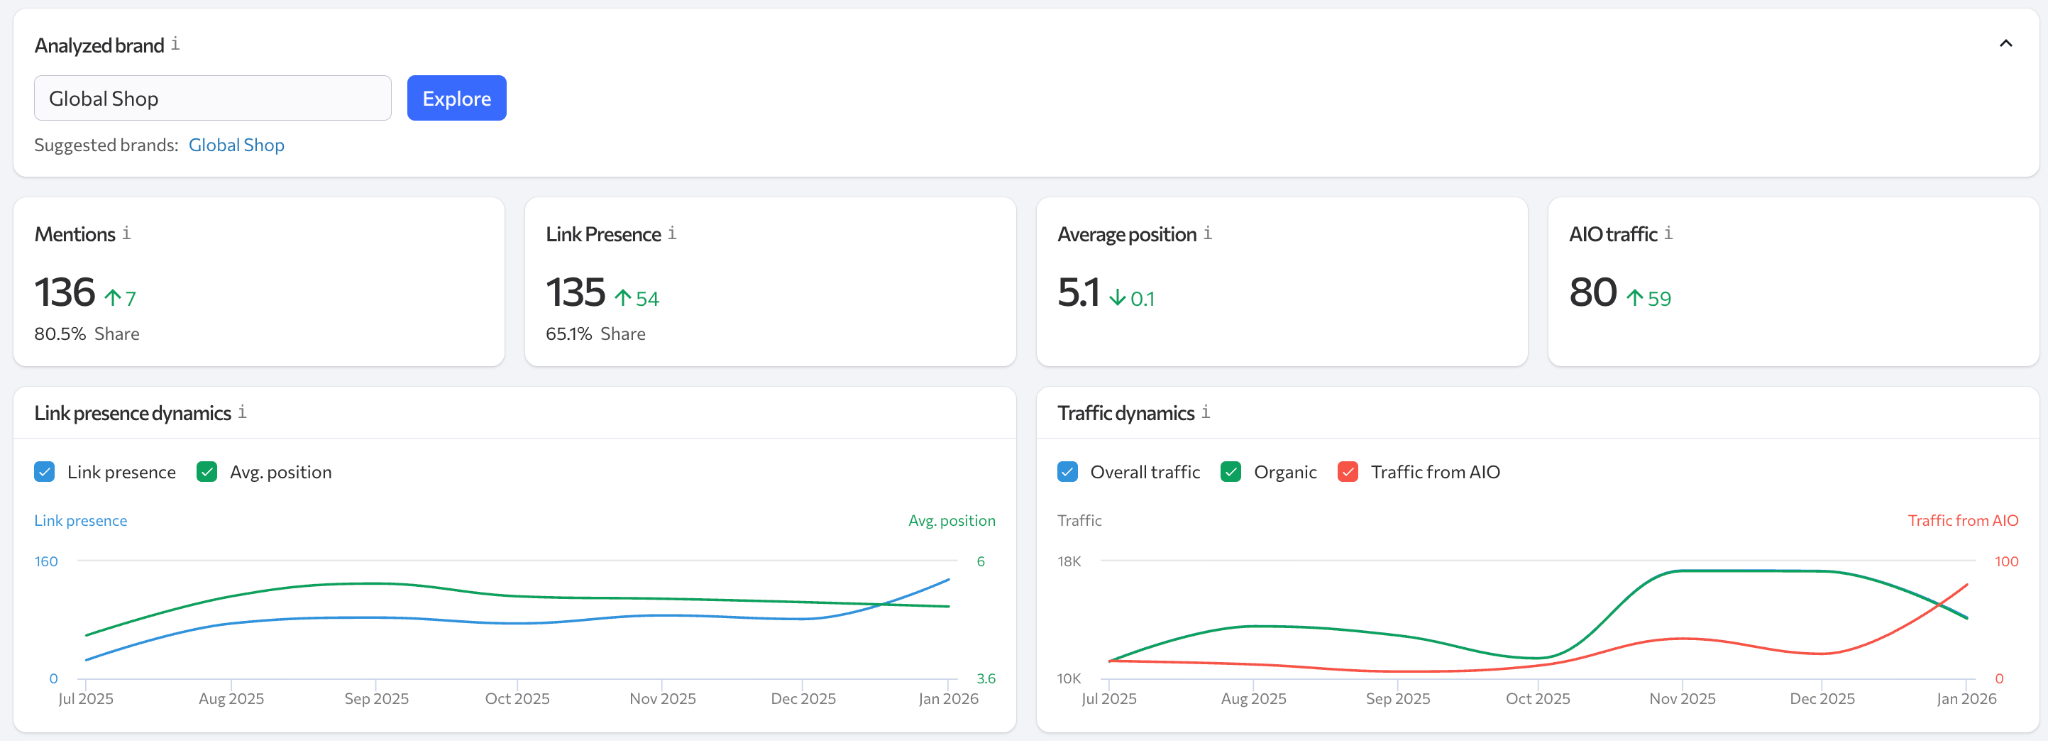Click info icon beside AIO traffic
The height and width of the screenshot is (741, 2048).
point(1668,233)
